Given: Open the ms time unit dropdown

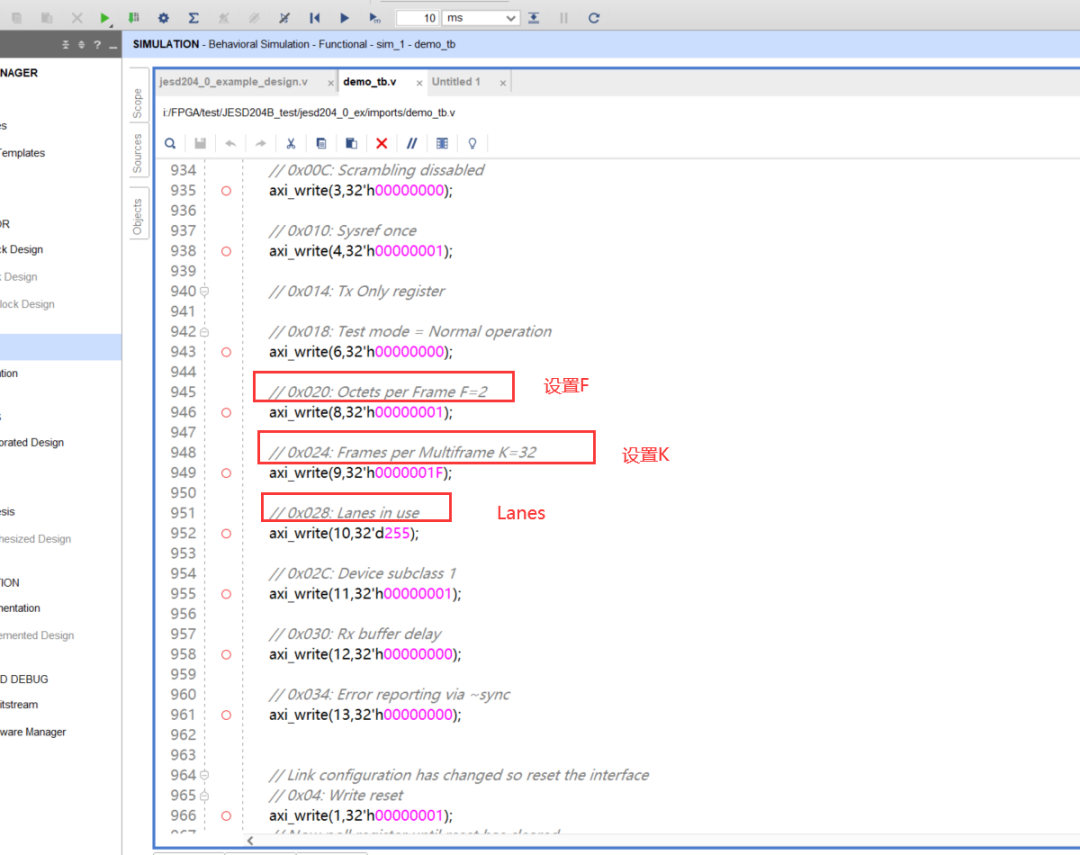Looking at the screenshot, I should point(481,18).
